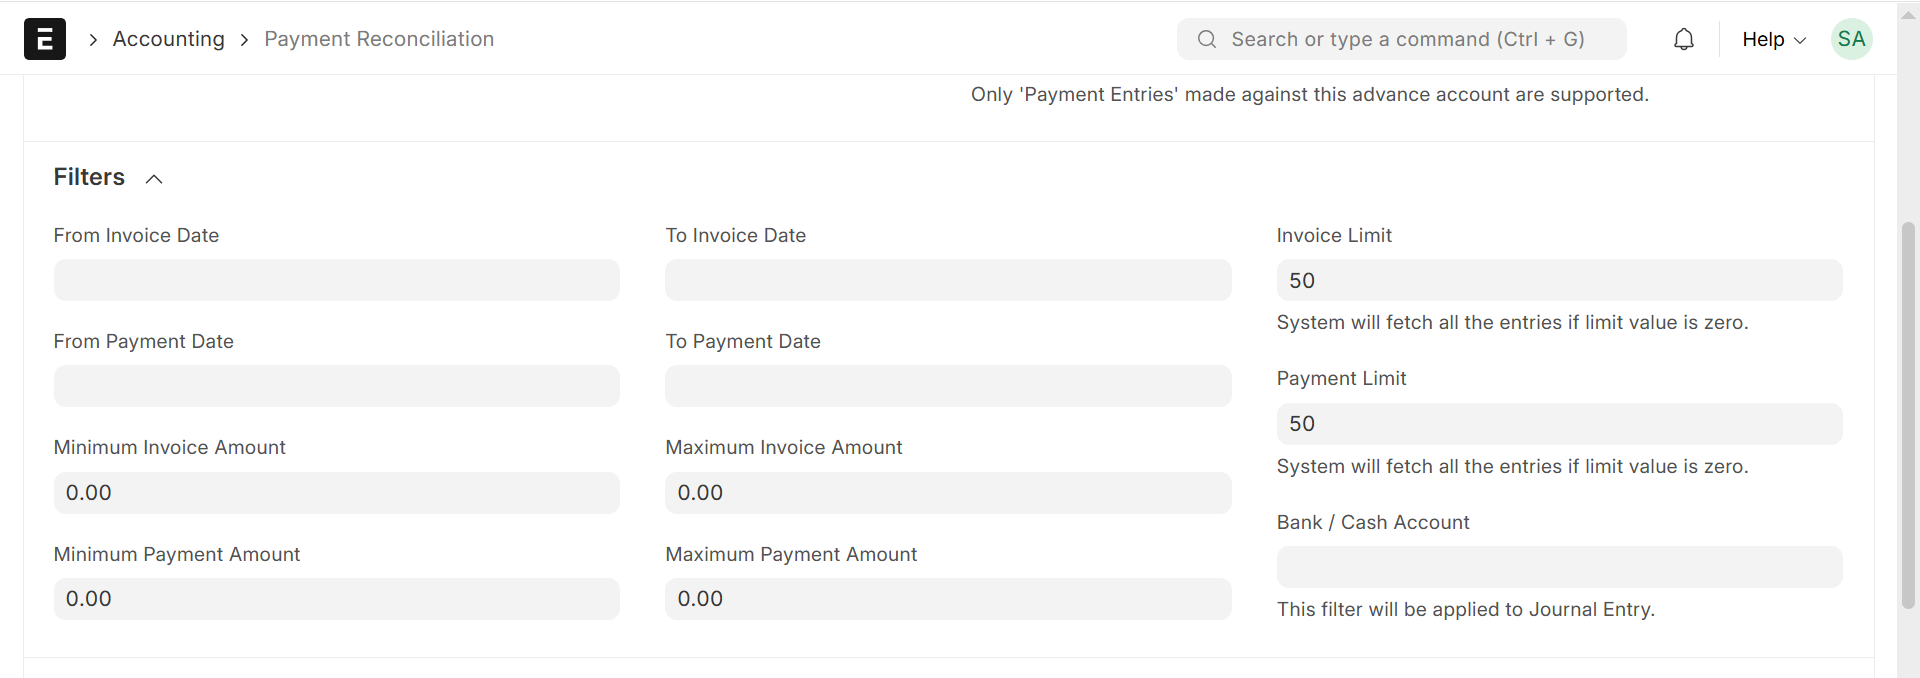Open the To Invoice Date picker
The height and width of the screenshot is (678, 1920).
(947, 280)
